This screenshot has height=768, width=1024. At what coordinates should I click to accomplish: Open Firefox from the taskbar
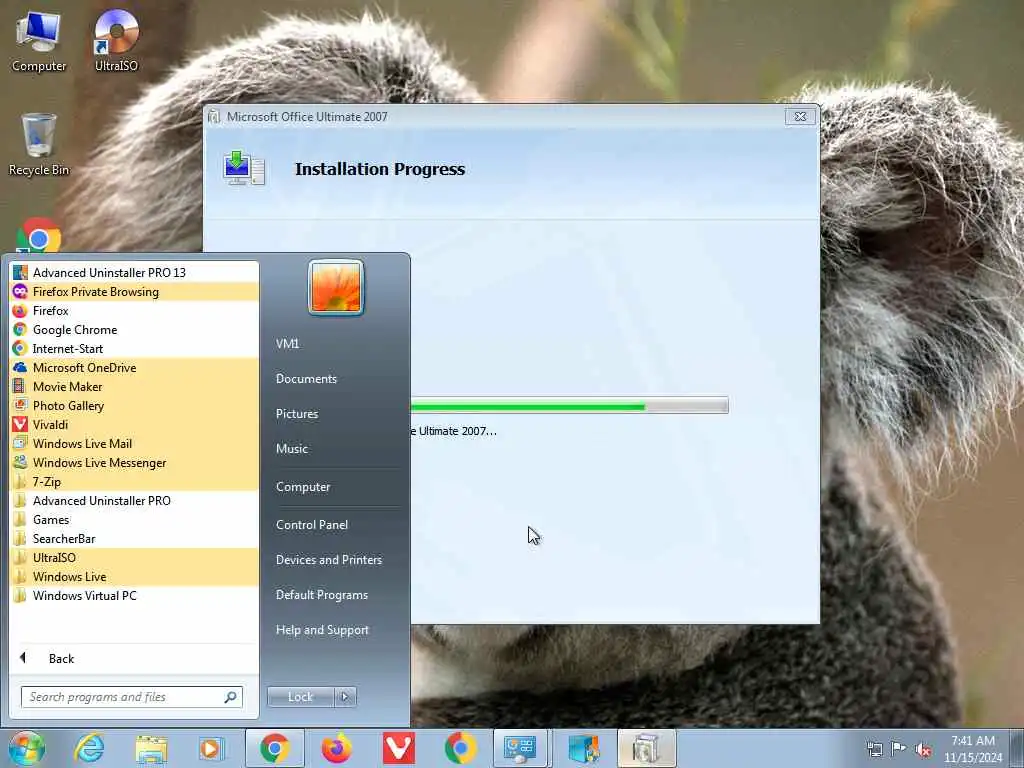point(336,748)
